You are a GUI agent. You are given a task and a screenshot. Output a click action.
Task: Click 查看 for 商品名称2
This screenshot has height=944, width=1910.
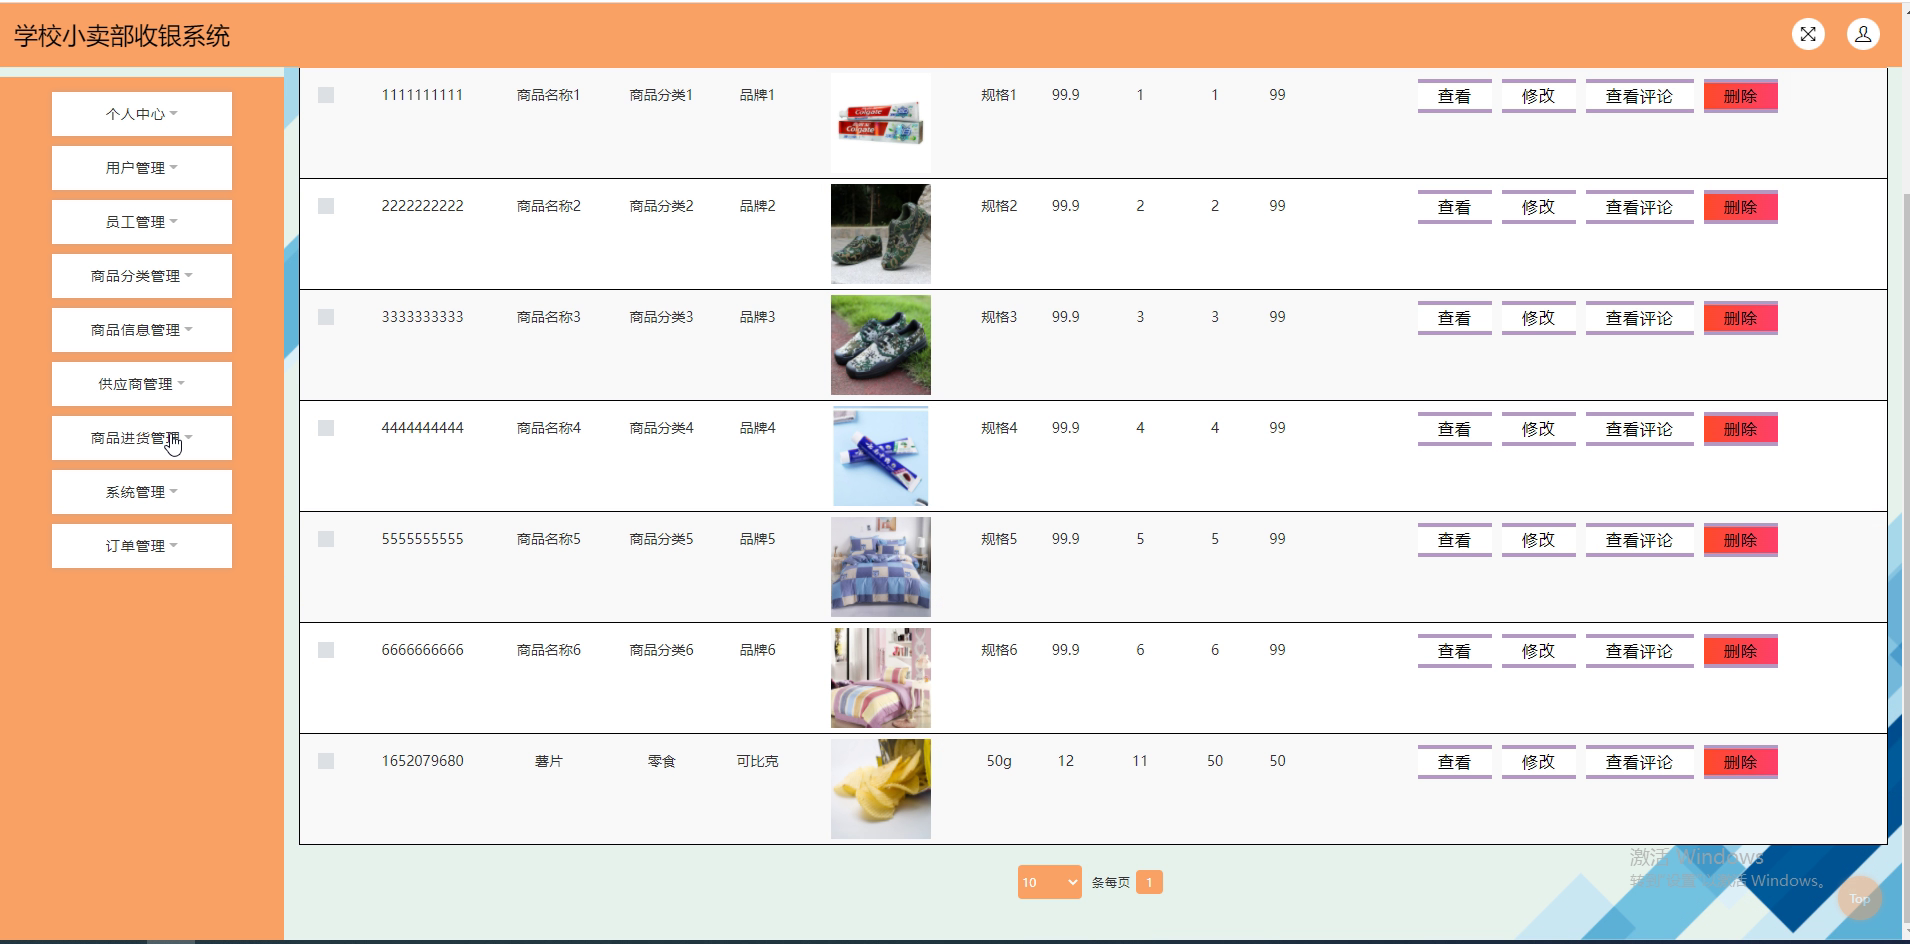pos(1454,207)
